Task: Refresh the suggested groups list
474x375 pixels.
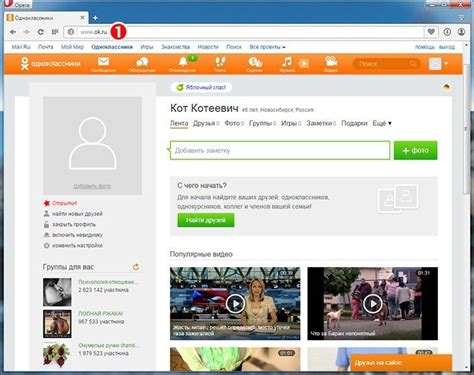Action: click(136, 267)
